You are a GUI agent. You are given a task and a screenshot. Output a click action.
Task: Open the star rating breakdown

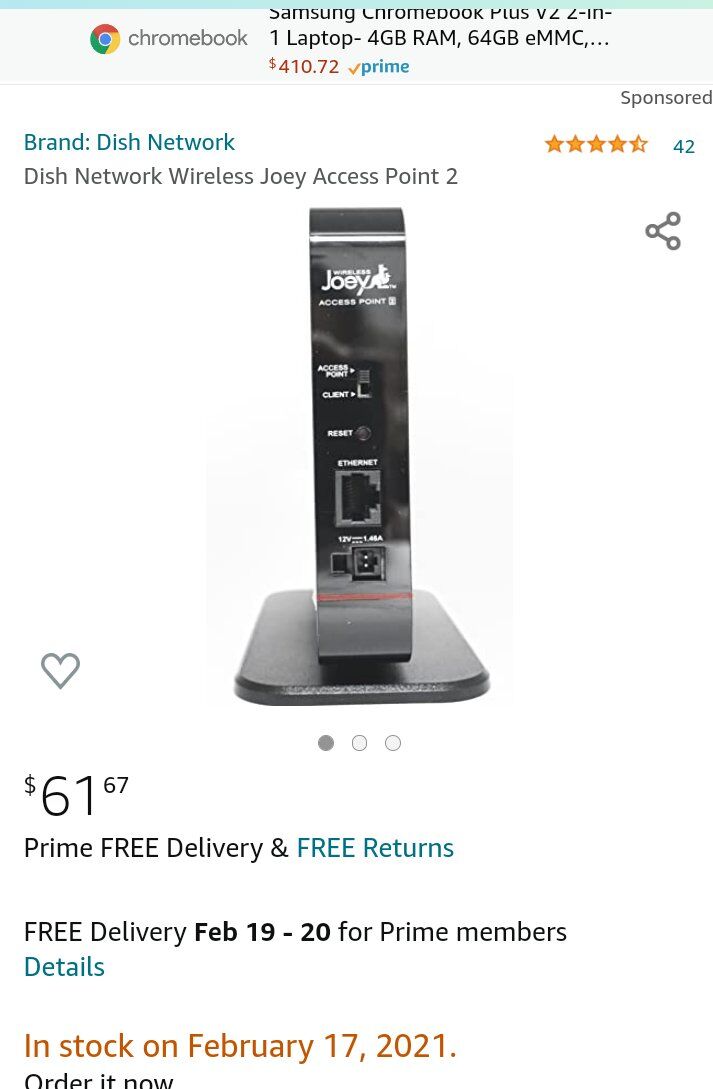(x=596, y=144)
